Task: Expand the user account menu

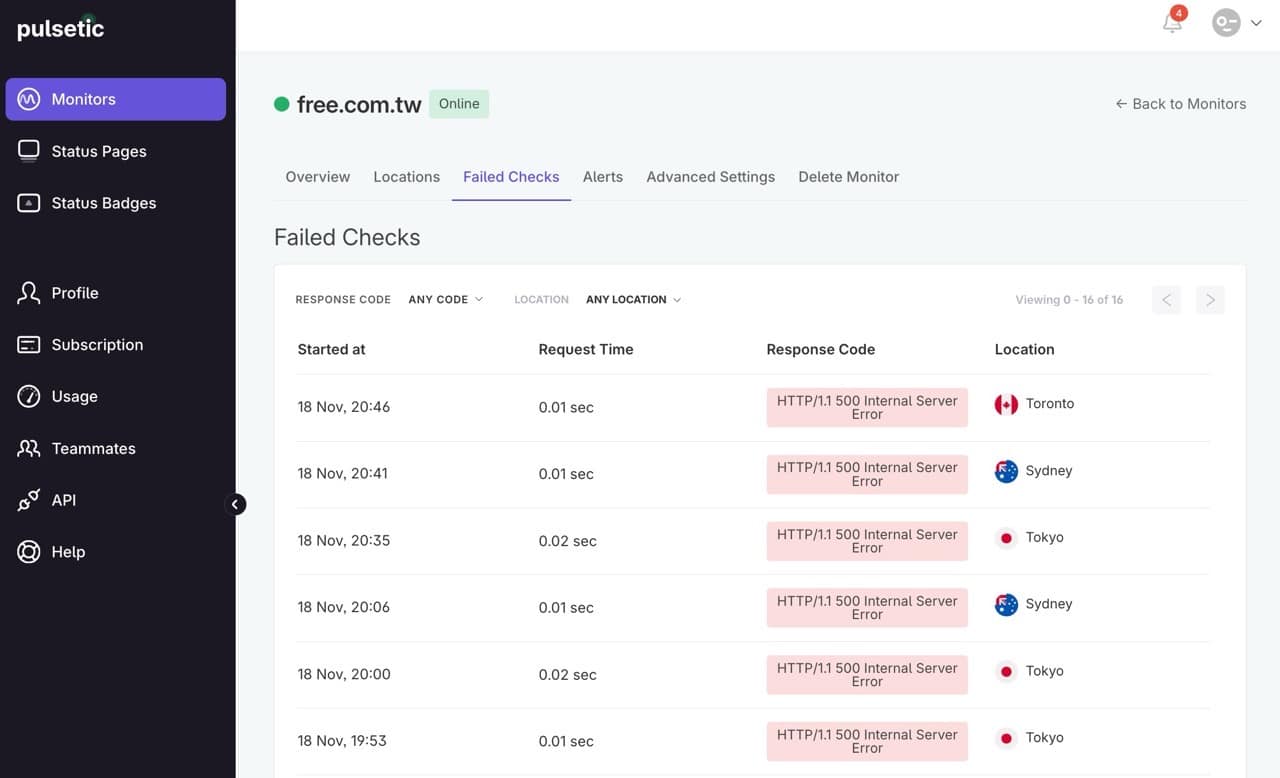Action: tap(1237, 22)
